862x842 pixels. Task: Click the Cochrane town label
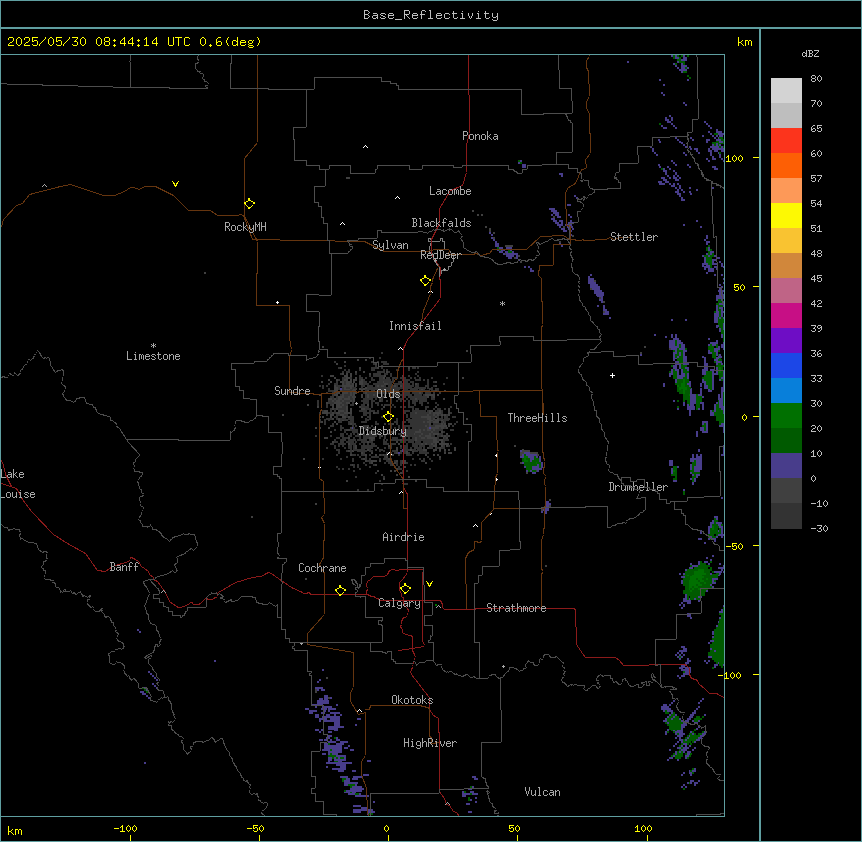(x=322, y=568)
